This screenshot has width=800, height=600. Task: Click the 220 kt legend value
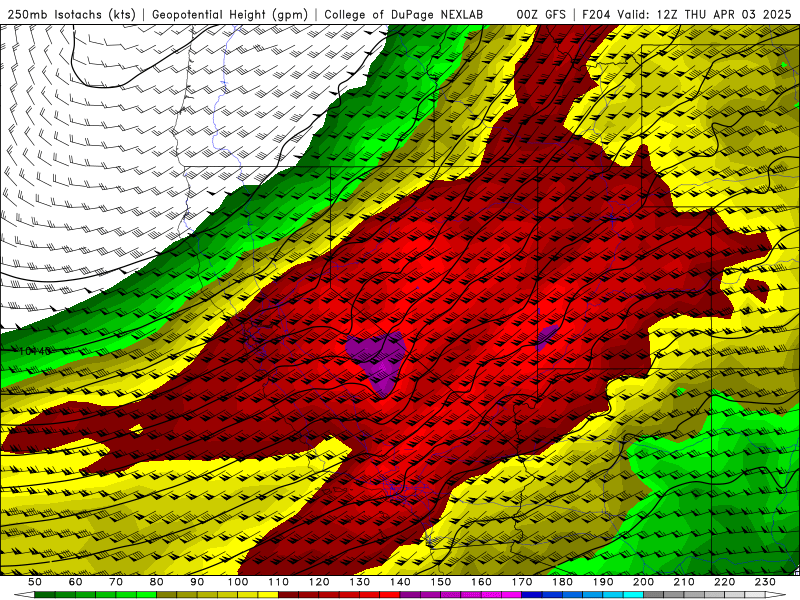[725, 582]
